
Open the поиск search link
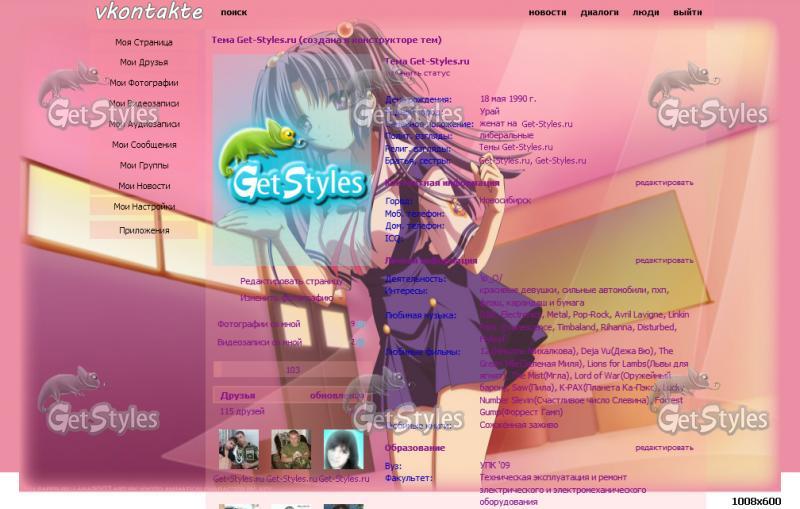click(234, 12)
